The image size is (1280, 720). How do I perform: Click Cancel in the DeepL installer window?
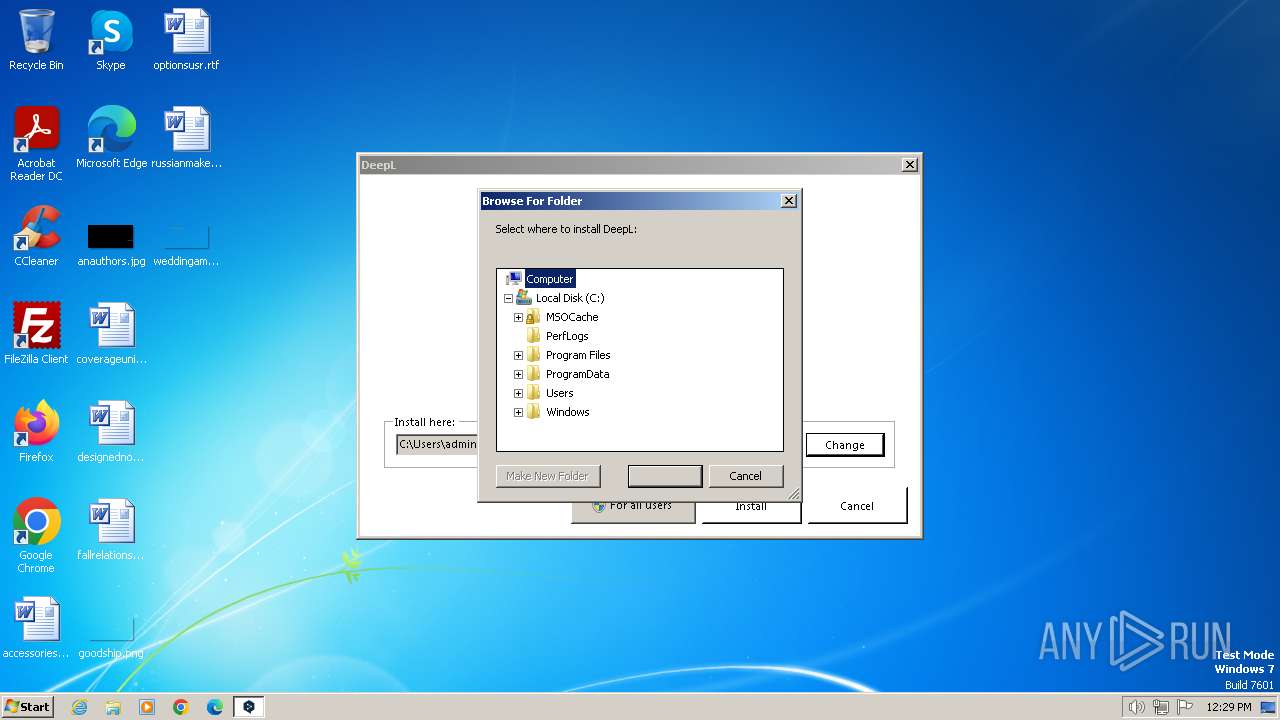pos(857,506)
